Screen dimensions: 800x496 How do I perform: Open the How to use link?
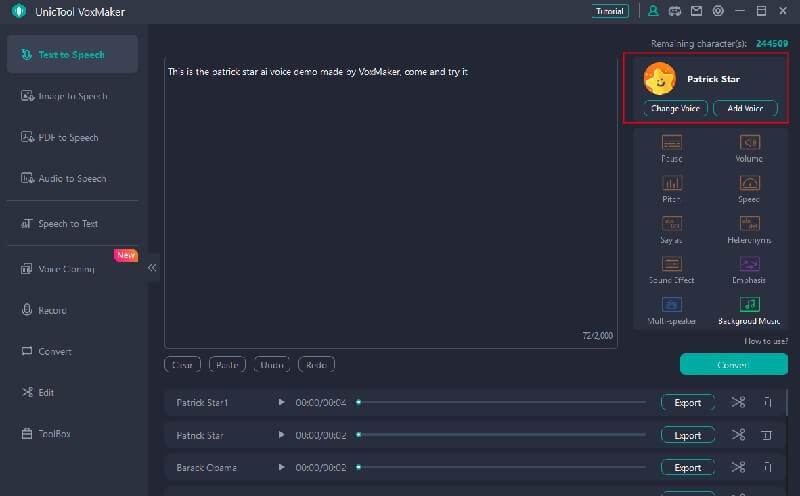pos(766,341)
